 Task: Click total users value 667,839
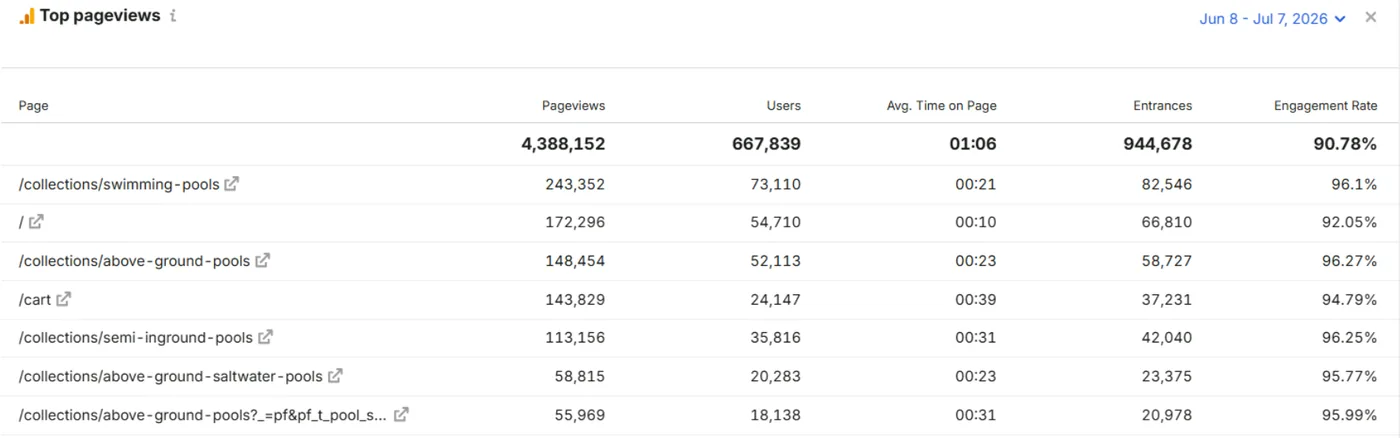click(766, 144)
